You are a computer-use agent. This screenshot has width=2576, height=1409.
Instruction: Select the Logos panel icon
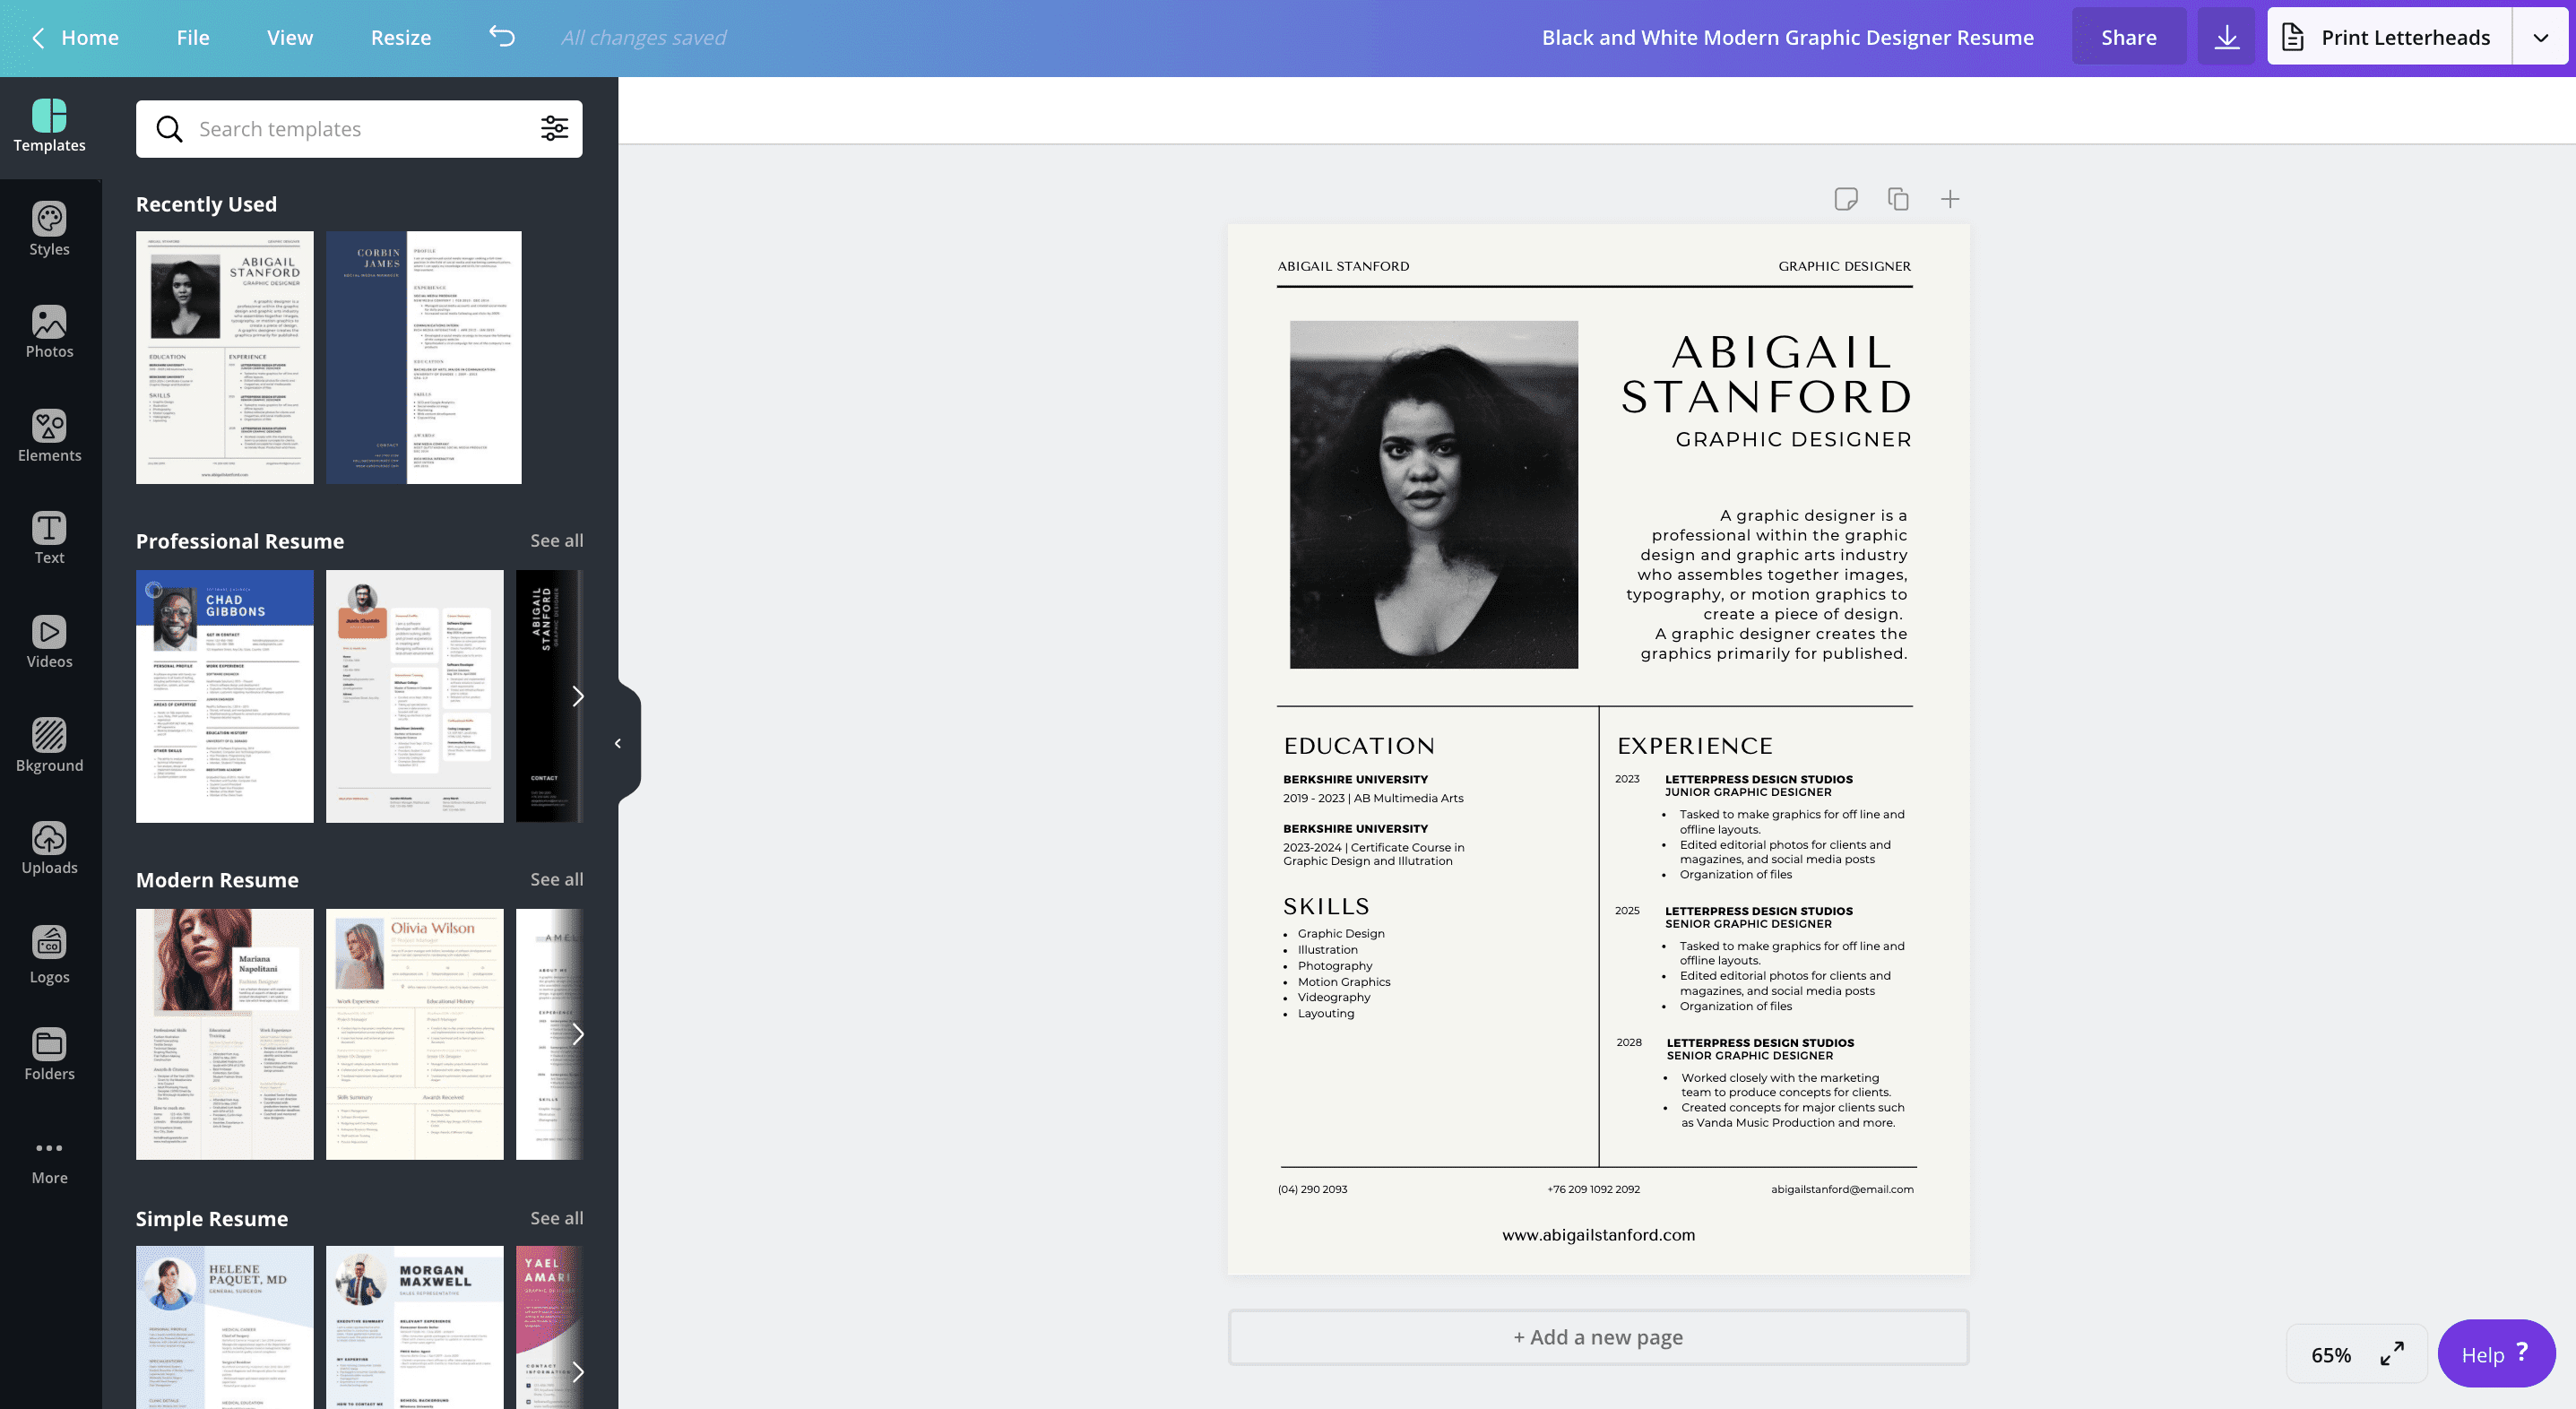[x=48, y=953]
